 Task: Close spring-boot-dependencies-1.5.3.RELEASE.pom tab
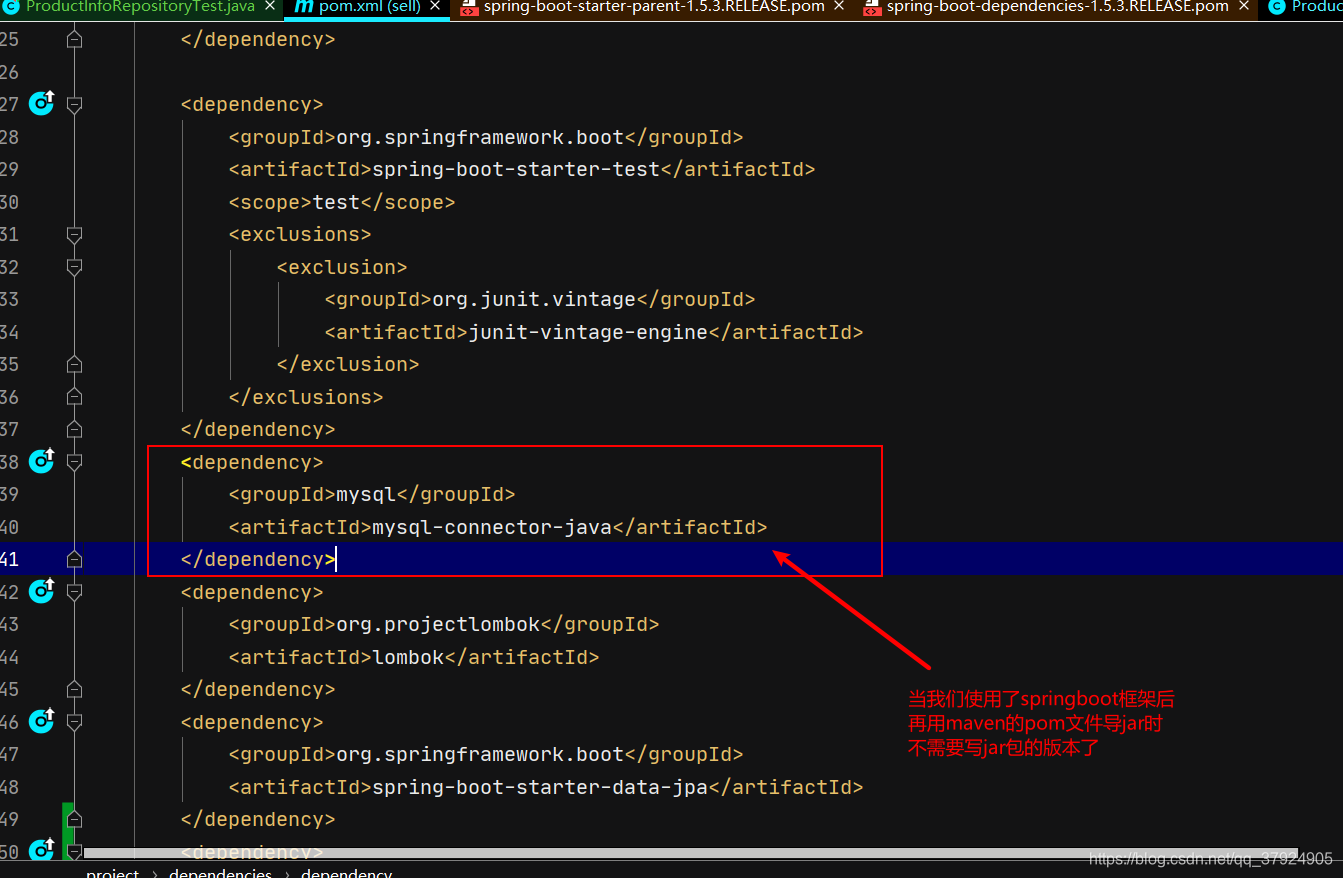[1245, 7]
